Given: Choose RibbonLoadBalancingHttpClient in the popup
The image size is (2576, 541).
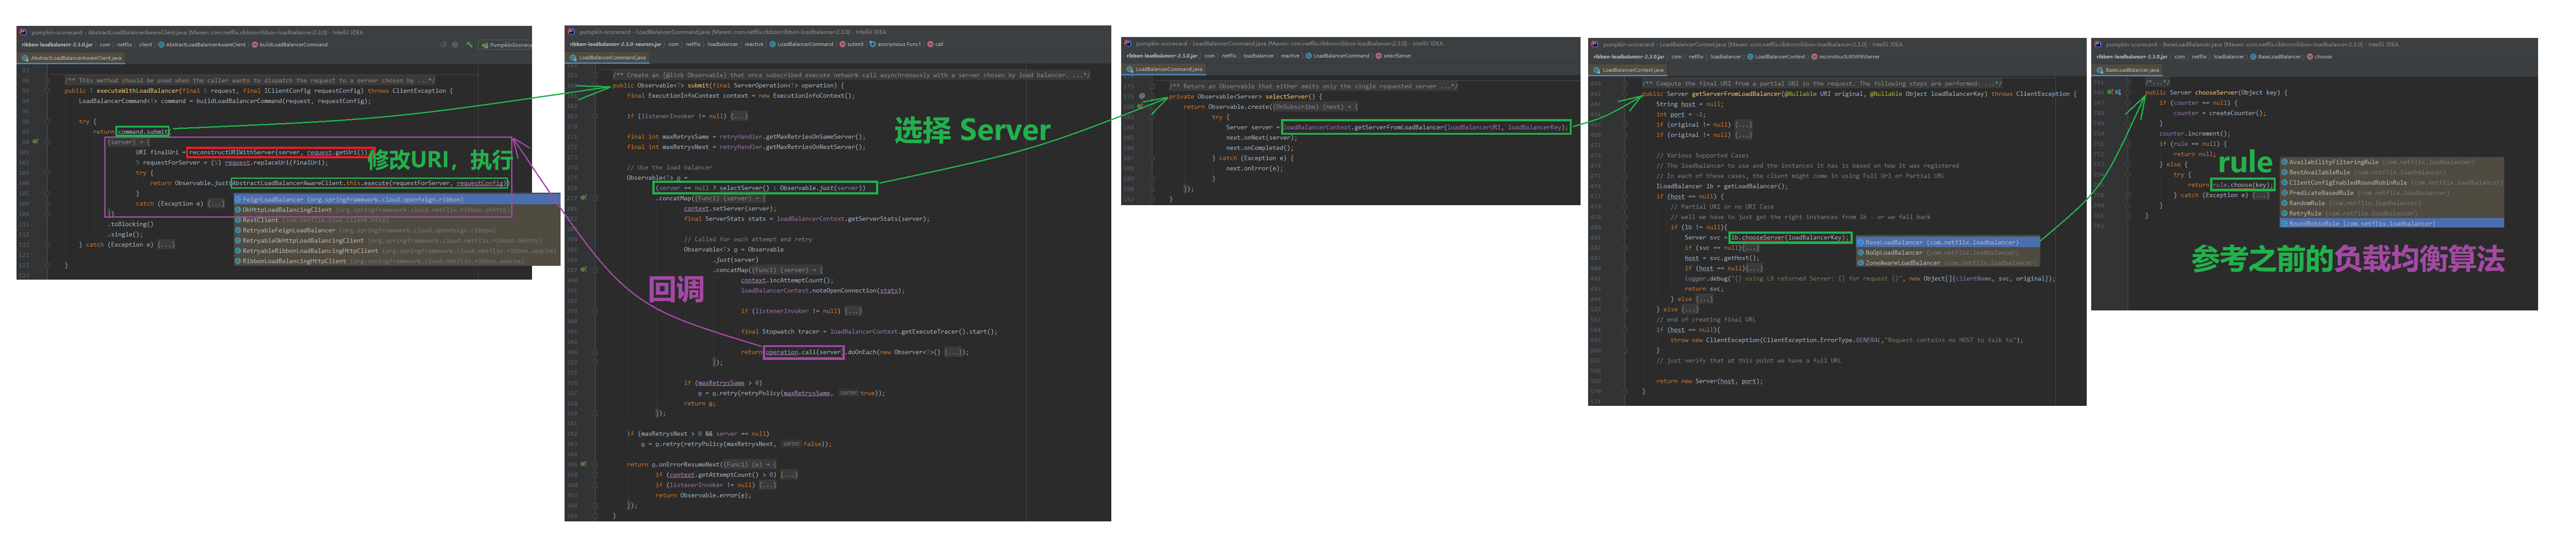Looking at the screenshot, I should [x=396, y=261].
